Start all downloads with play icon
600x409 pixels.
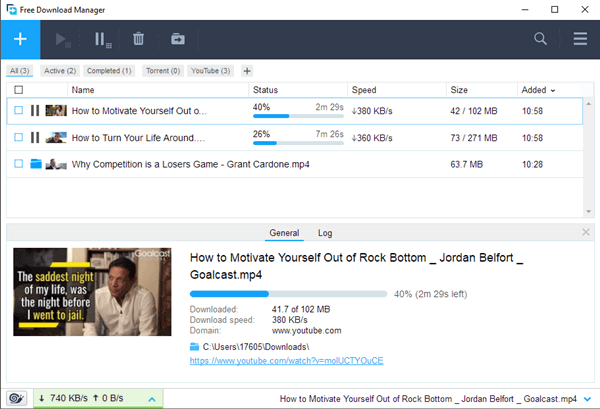click(63, 39)
